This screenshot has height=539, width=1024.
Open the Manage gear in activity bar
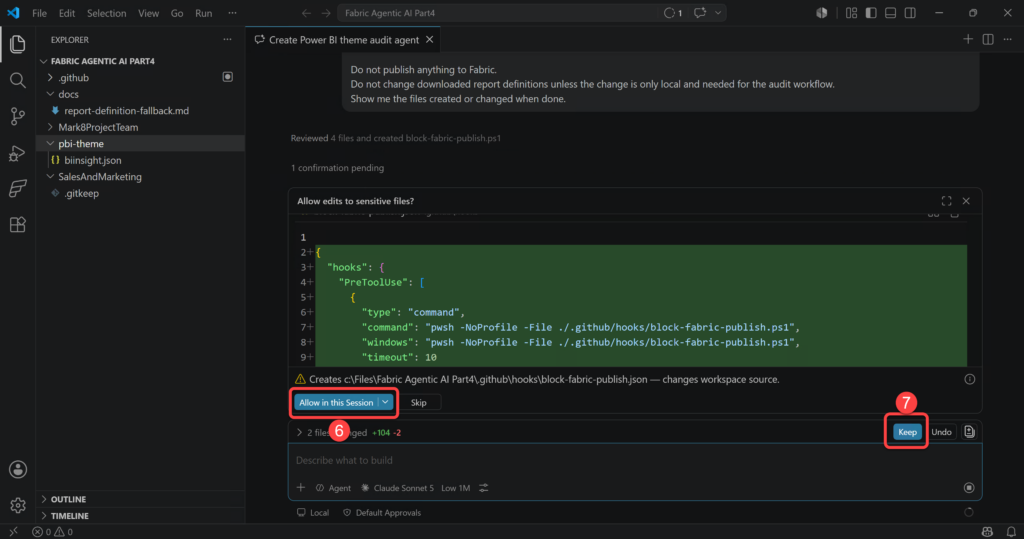pyautogui.click(x=18, y=505)
